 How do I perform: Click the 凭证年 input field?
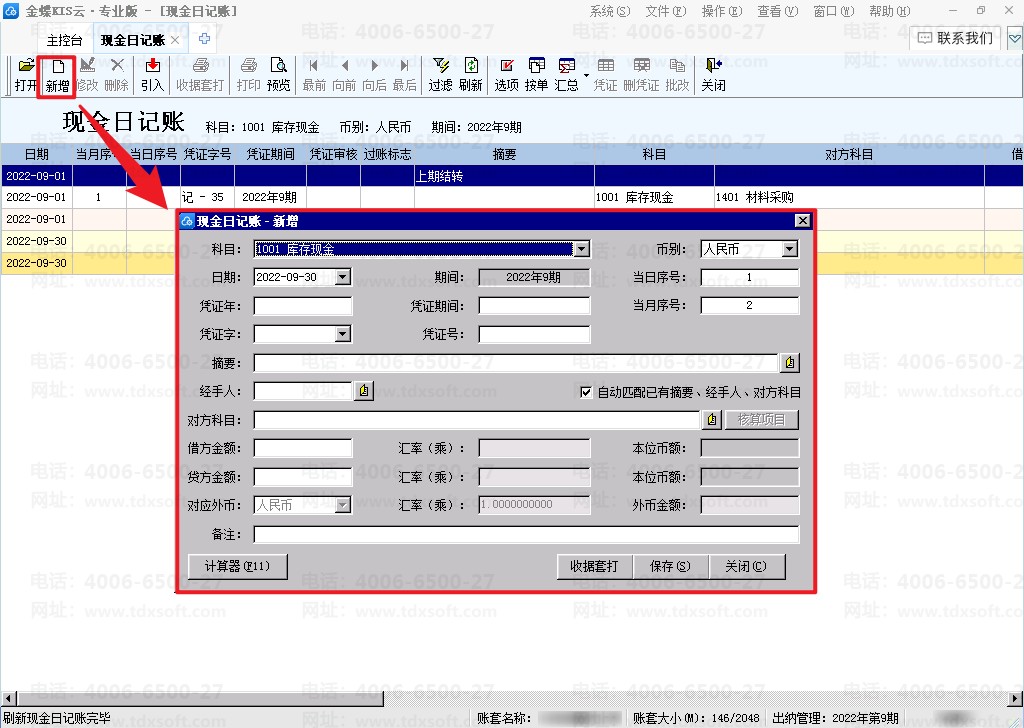click(303, 306)
